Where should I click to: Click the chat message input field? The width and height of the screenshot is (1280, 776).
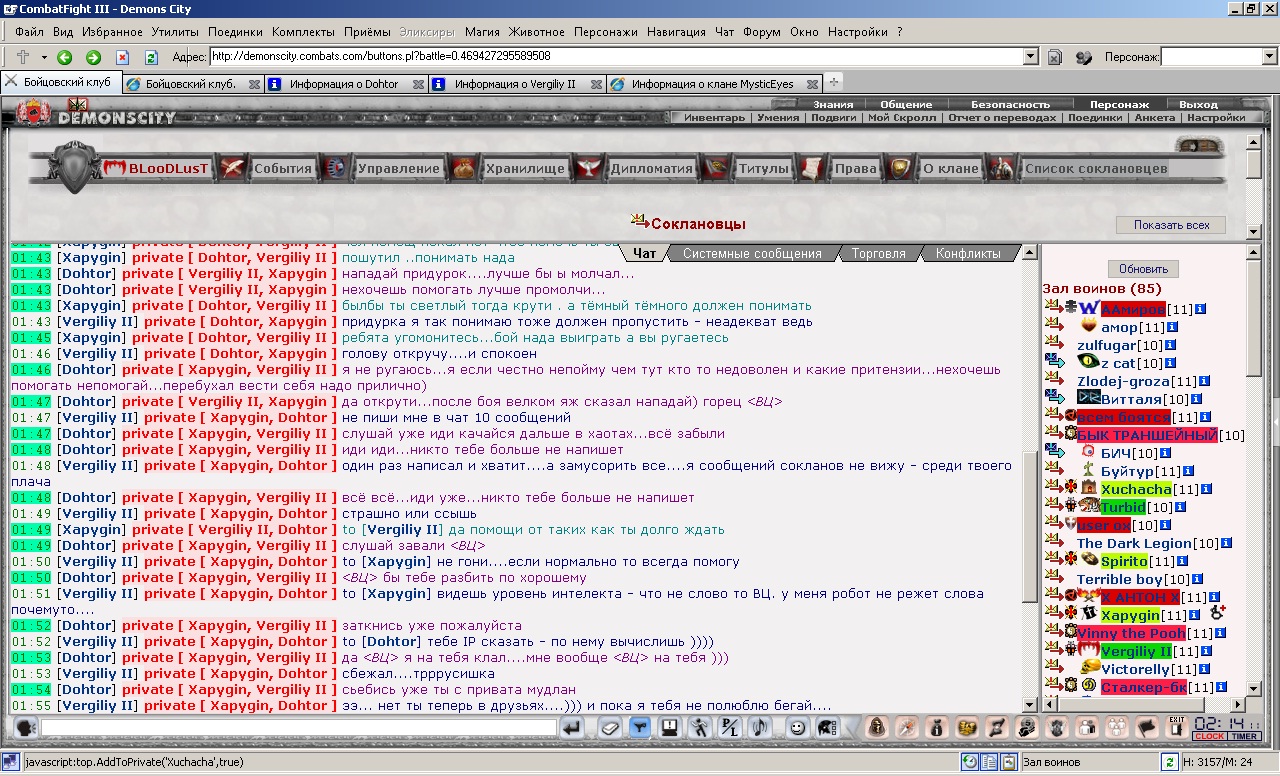tap(299, 728)
